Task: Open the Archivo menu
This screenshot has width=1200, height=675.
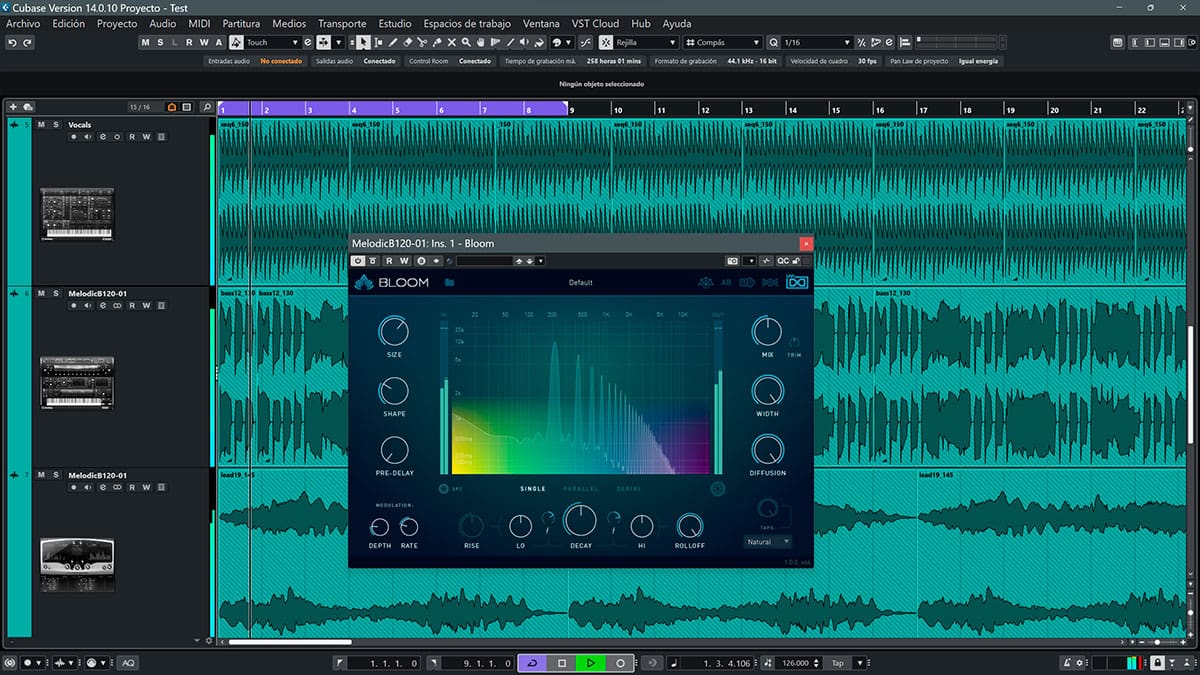Action: tap(23, 23)
